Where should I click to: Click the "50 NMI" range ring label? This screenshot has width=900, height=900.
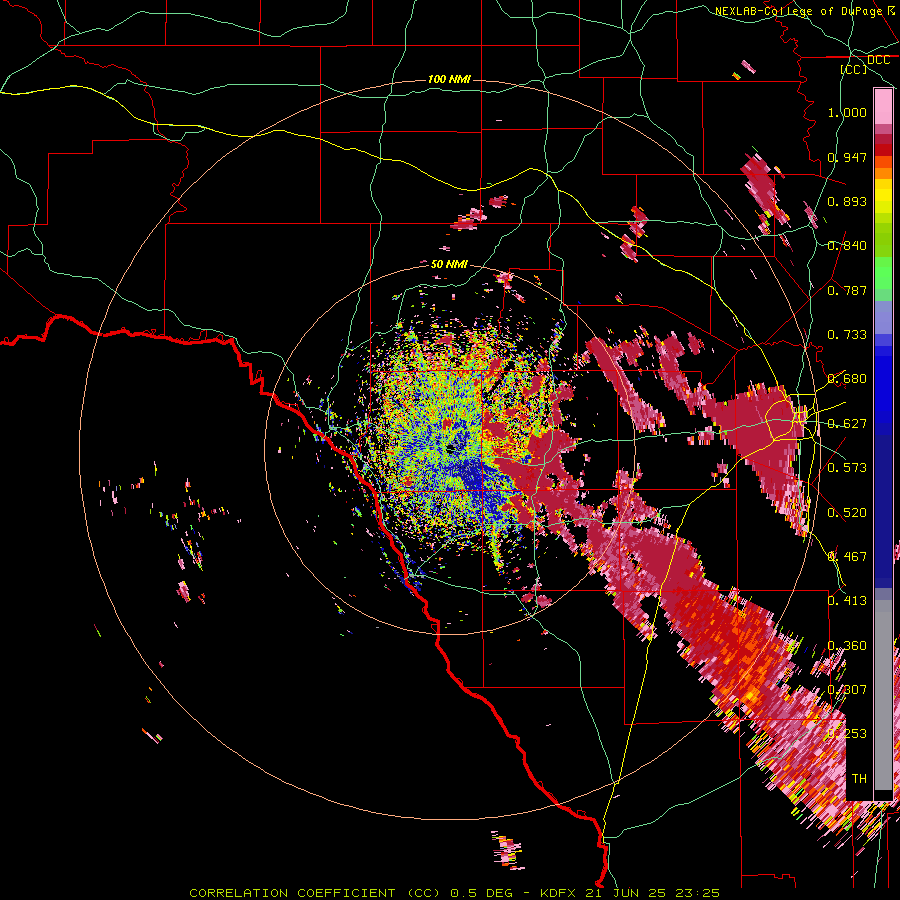(x=449, y=264)
